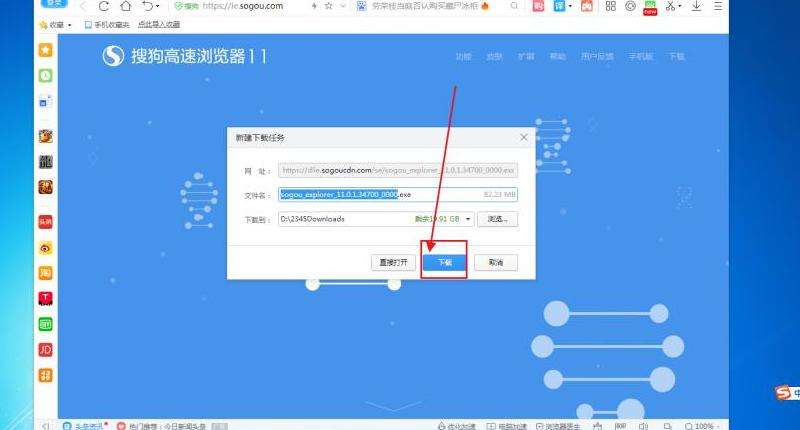Image resolution: width=800 pixels, height=430 pixels.
Task: Open the 手机收藏夹 bookmark folder
Action: point(107,24)
